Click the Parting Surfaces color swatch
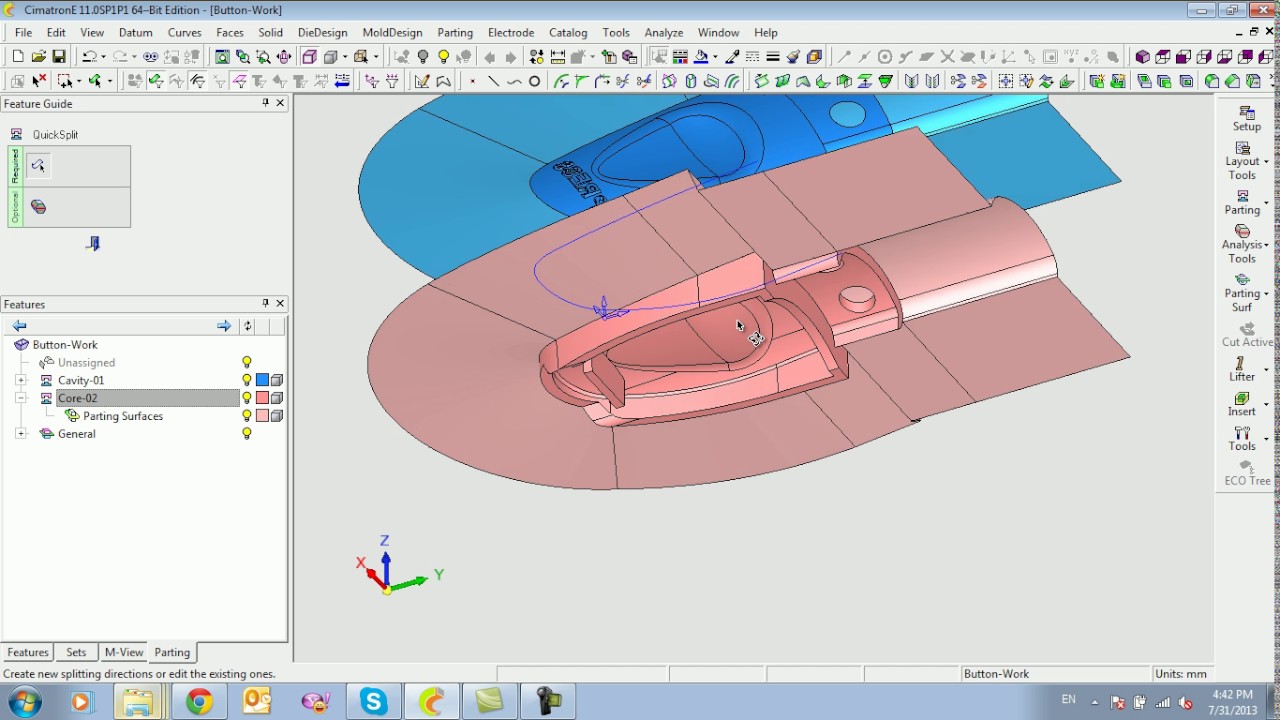Image resolution: width=1280 pixels, height=720 pixels. tap(262, 416)
